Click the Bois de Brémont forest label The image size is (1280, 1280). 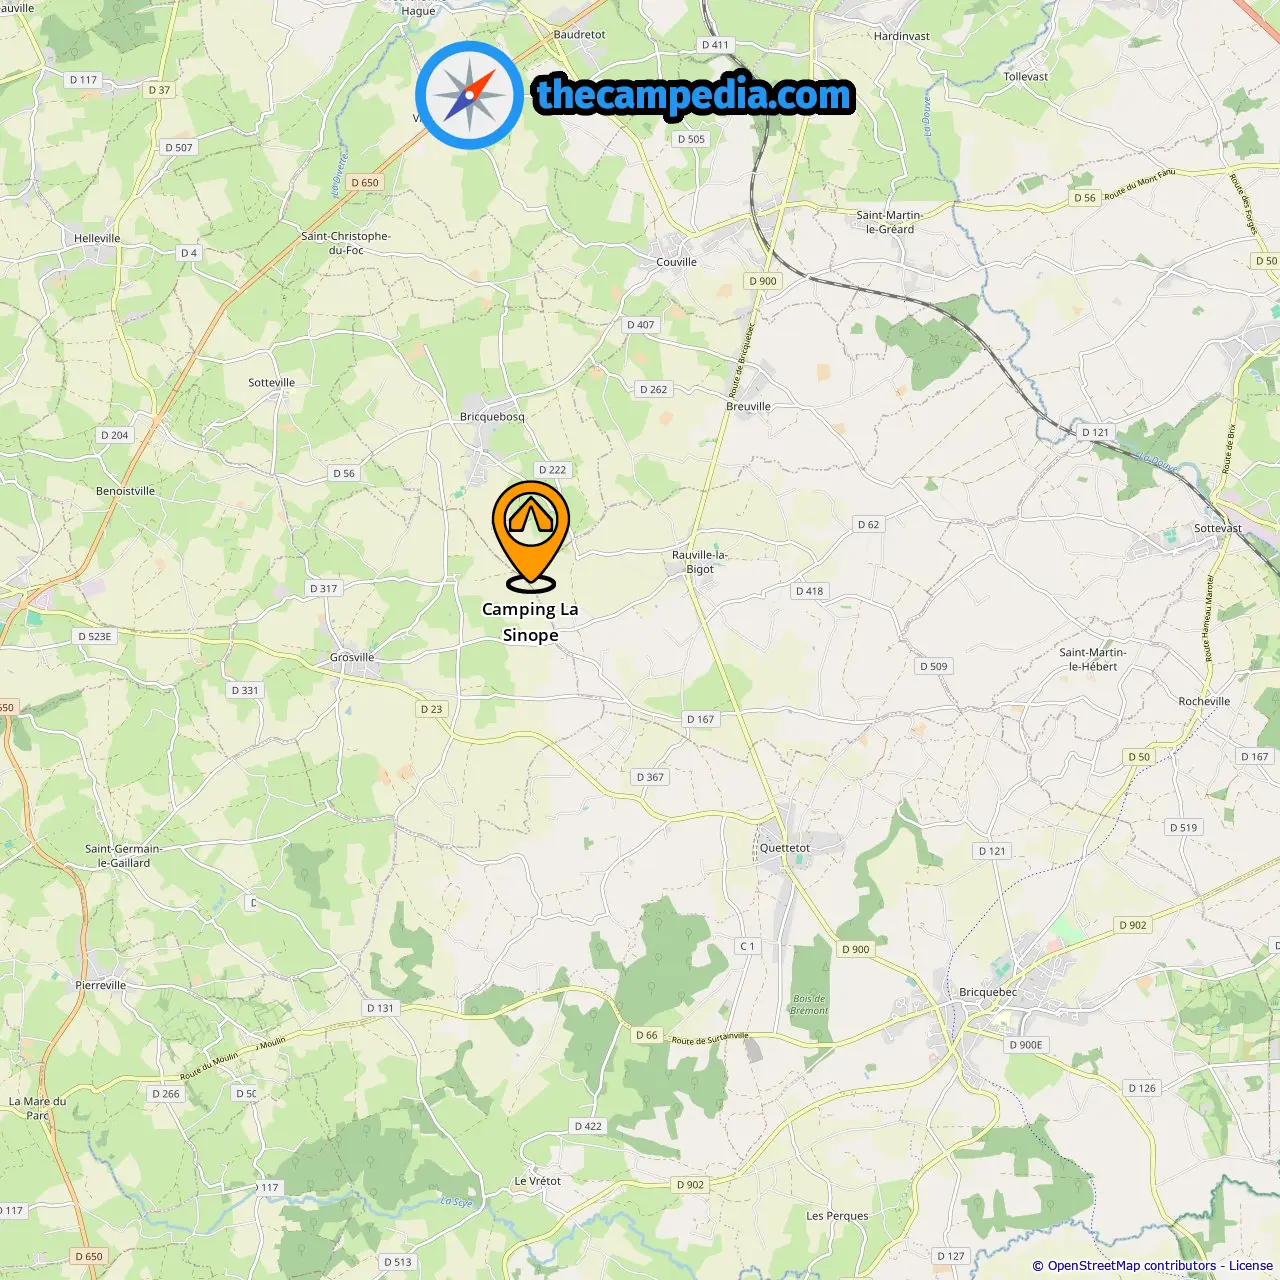810,1005
